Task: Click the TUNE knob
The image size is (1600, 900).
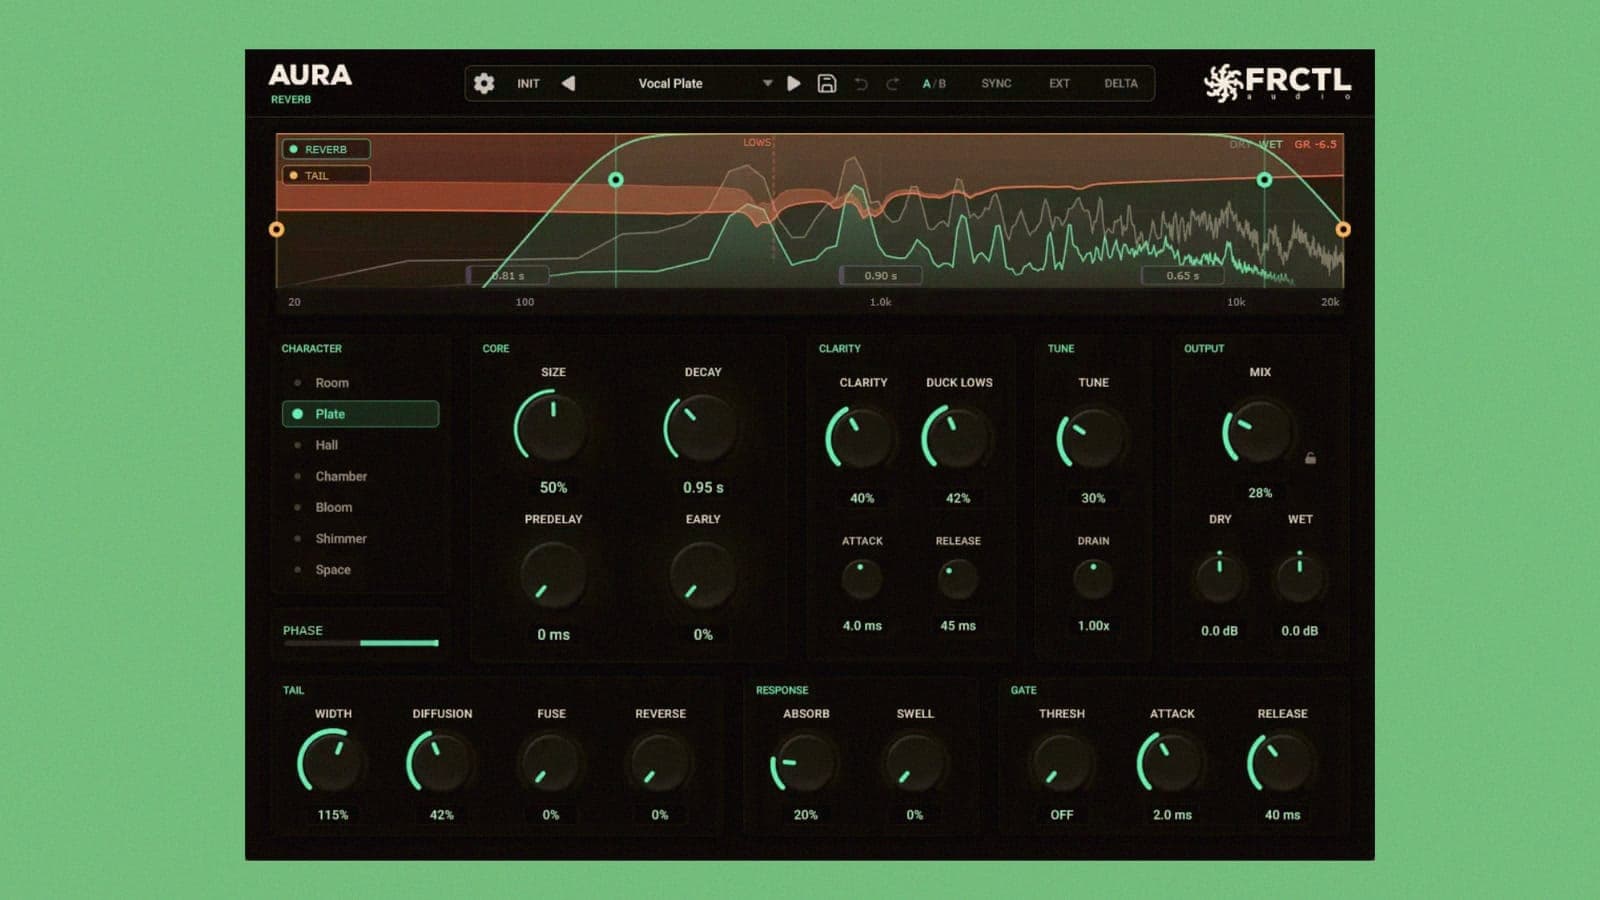Action: coord(1092,440)
